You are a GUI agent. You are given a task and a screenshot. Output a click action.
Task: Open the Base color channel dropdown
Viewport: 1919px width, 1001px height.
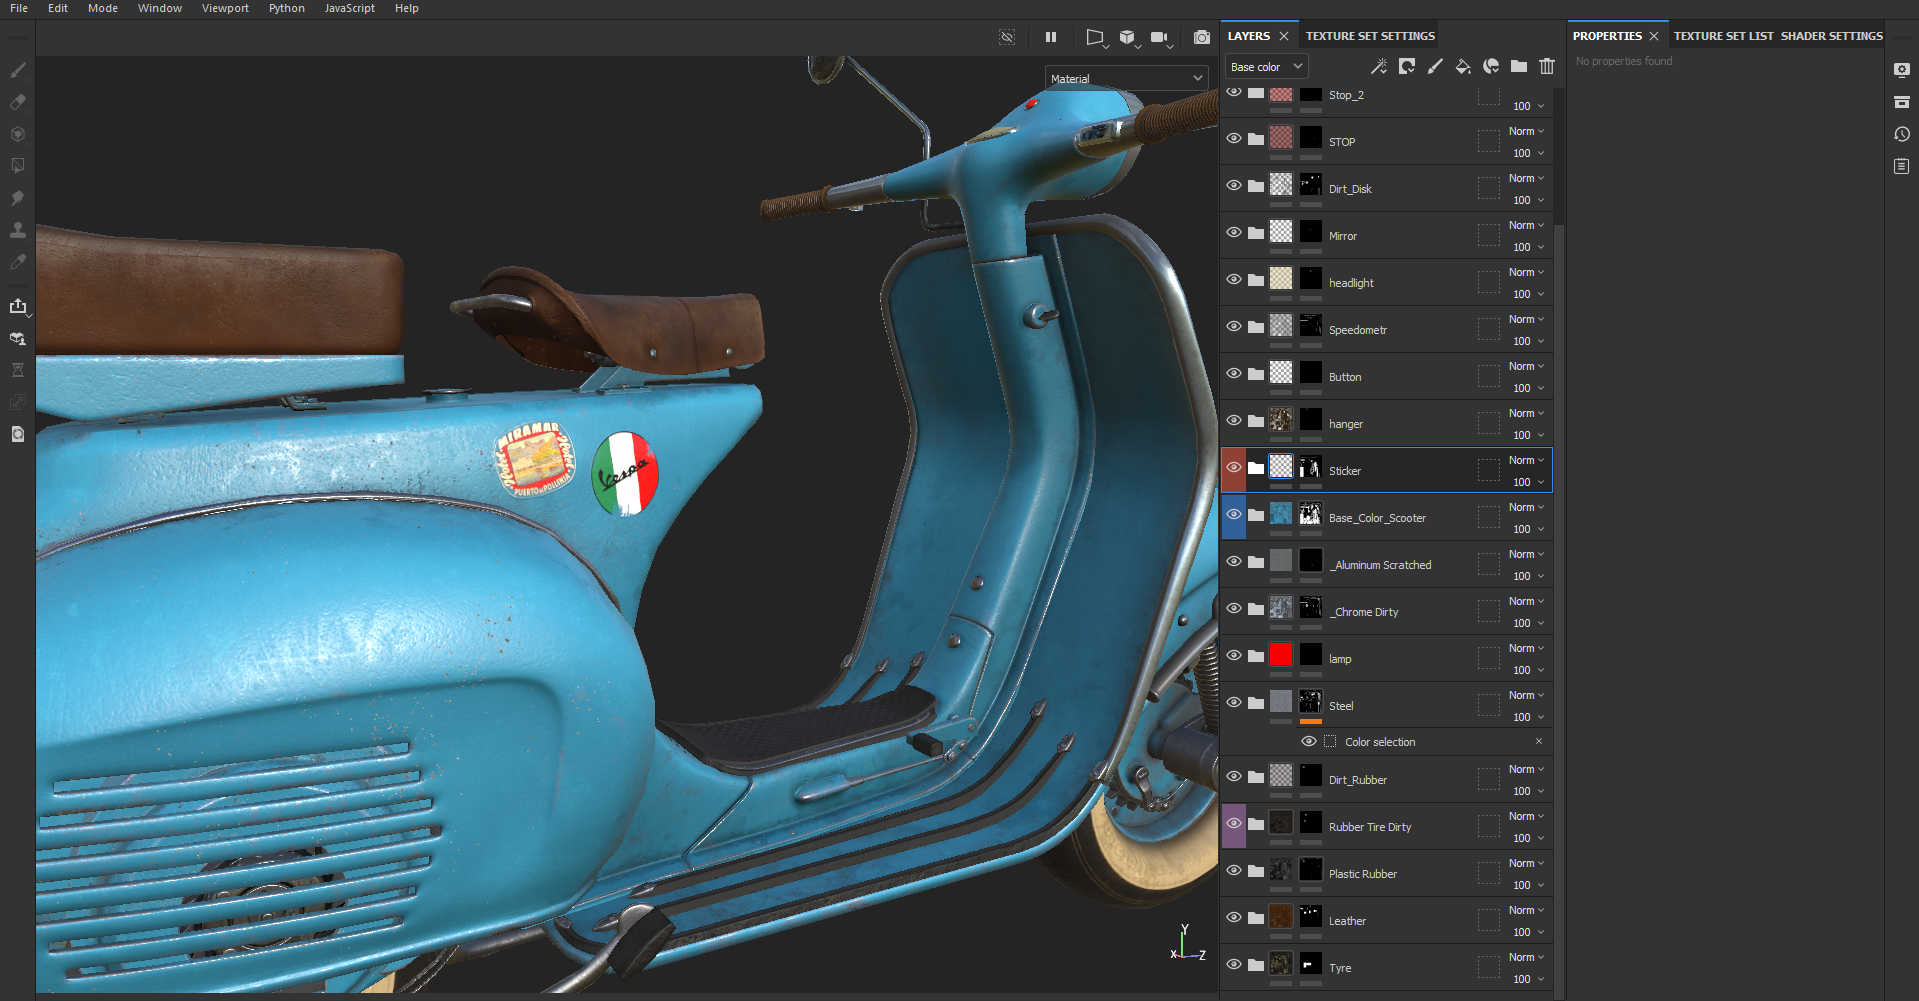[x=1266, y=67]
